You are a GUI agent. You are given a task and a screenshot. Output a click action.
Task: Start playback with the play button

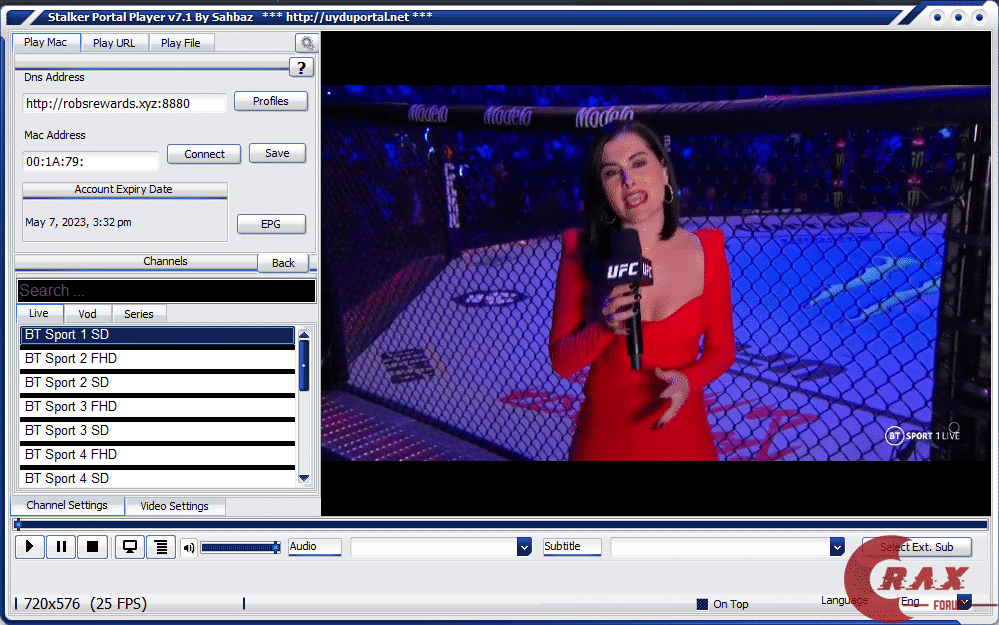(29, 547)
